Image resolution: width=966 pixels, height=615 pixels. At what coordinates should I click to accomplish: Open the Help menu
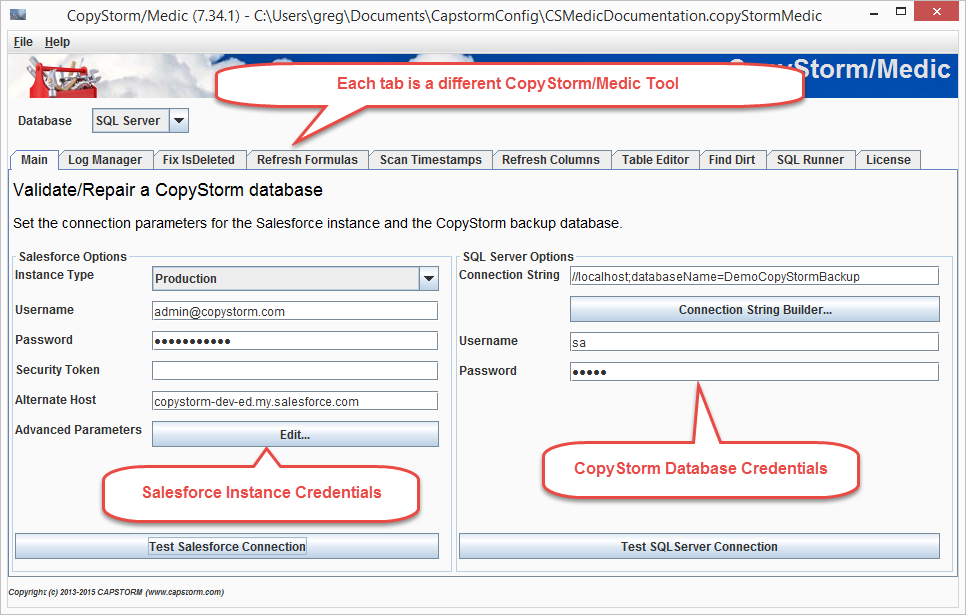57,42
